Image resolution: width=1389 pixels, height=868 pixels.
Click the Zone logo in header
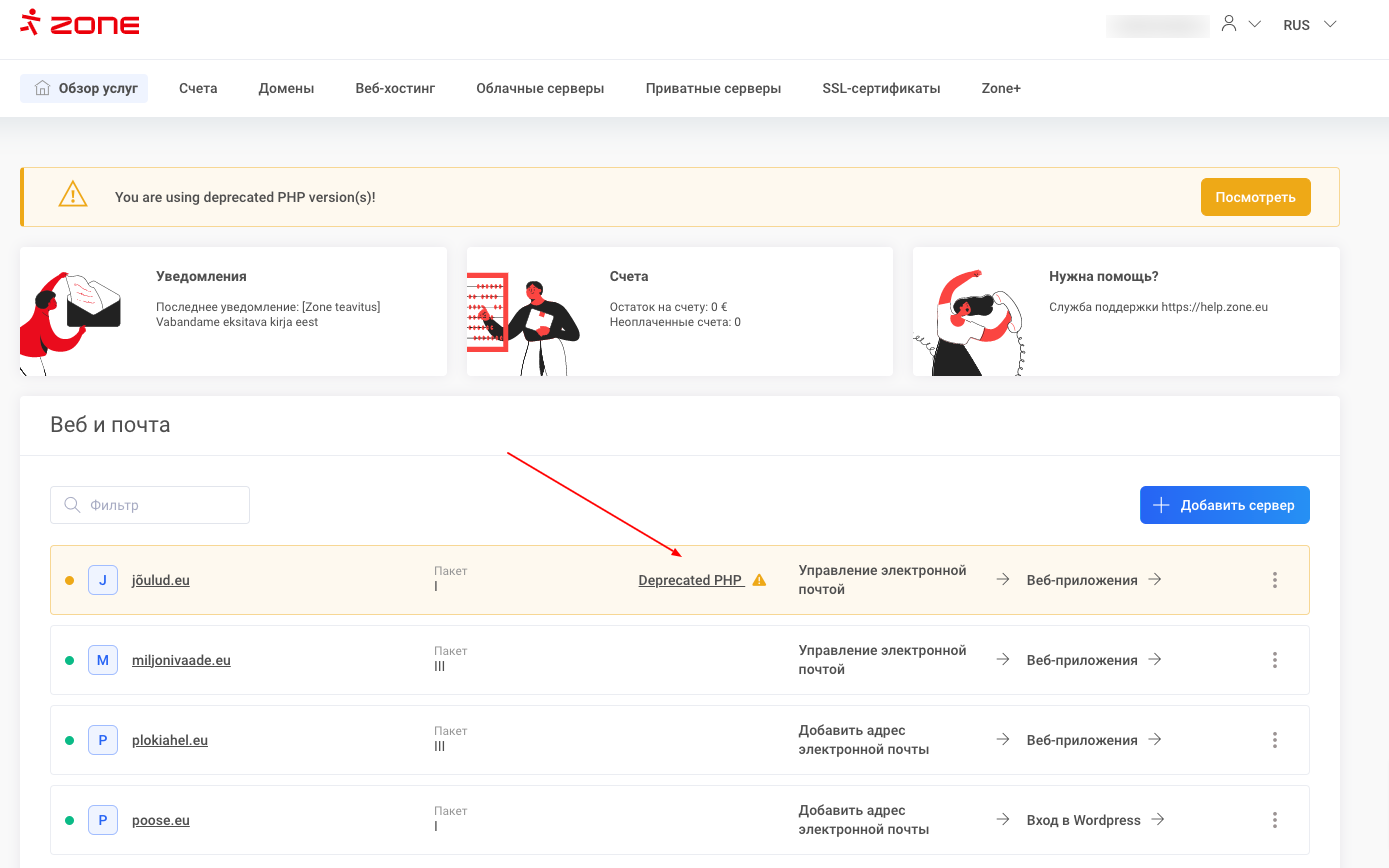[80, 24]
